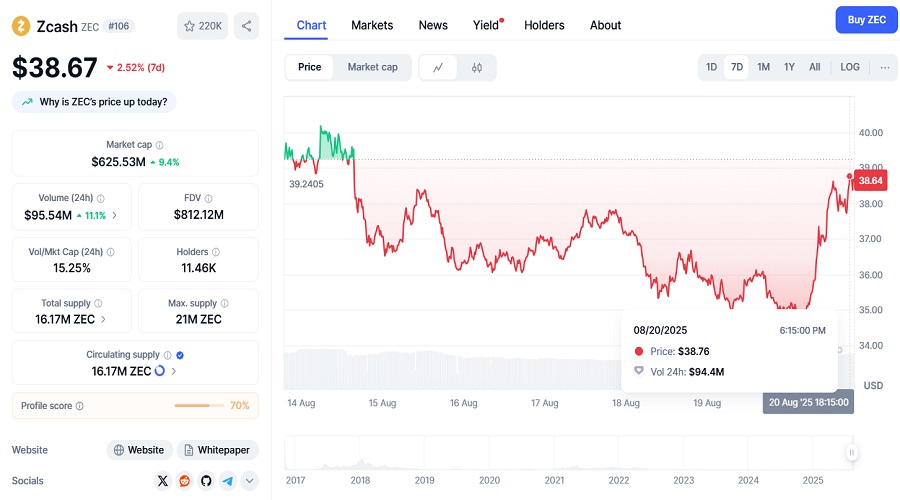The height and width of the screenshot is (500, 900).
Task: Open the Website link button
Action: (139, 450)
